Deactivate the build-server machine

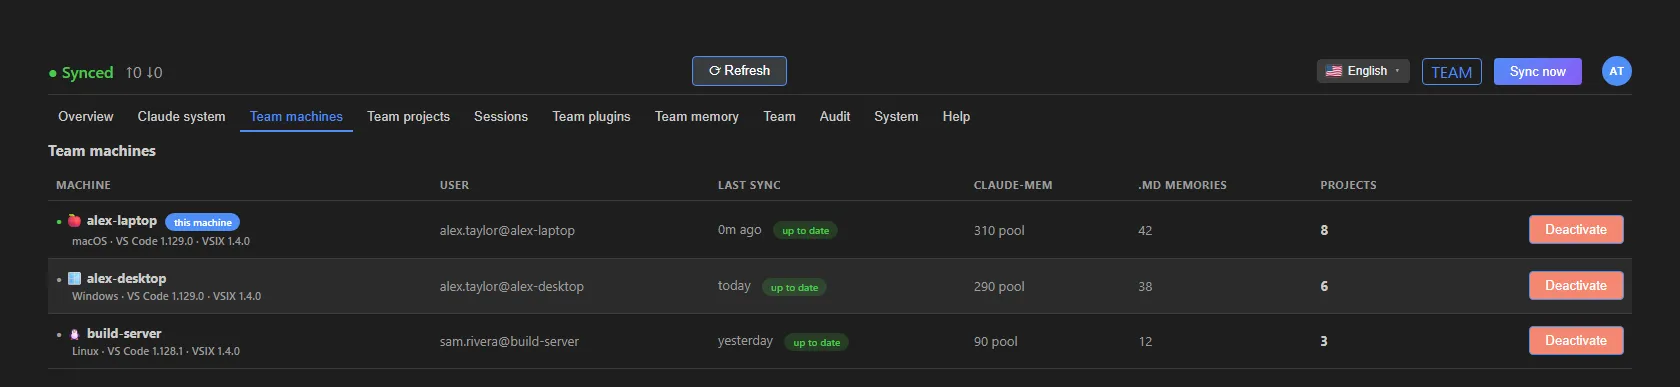coord(1576,340)
